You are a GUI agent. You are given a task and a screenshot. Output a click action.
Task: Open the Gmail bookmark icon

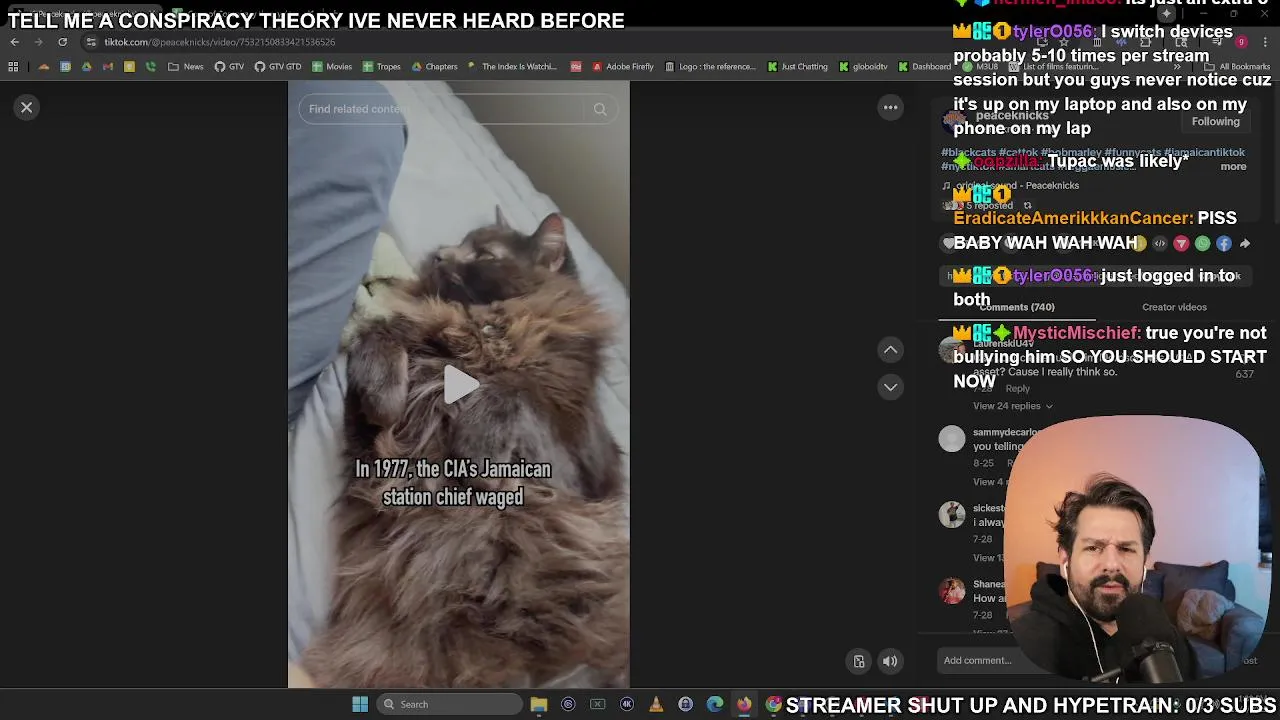pos(108,67)
